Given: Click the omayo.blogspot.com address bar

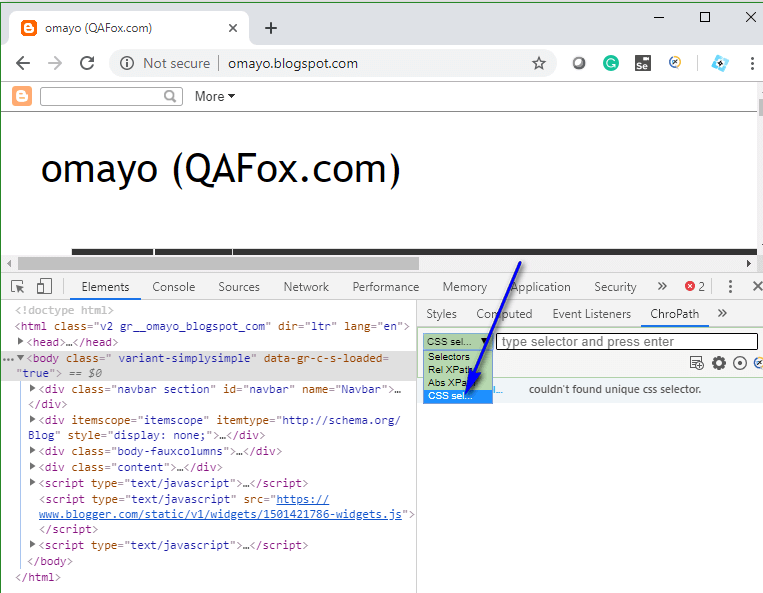Looking at the screenshot, I should (x=292, y=63).
